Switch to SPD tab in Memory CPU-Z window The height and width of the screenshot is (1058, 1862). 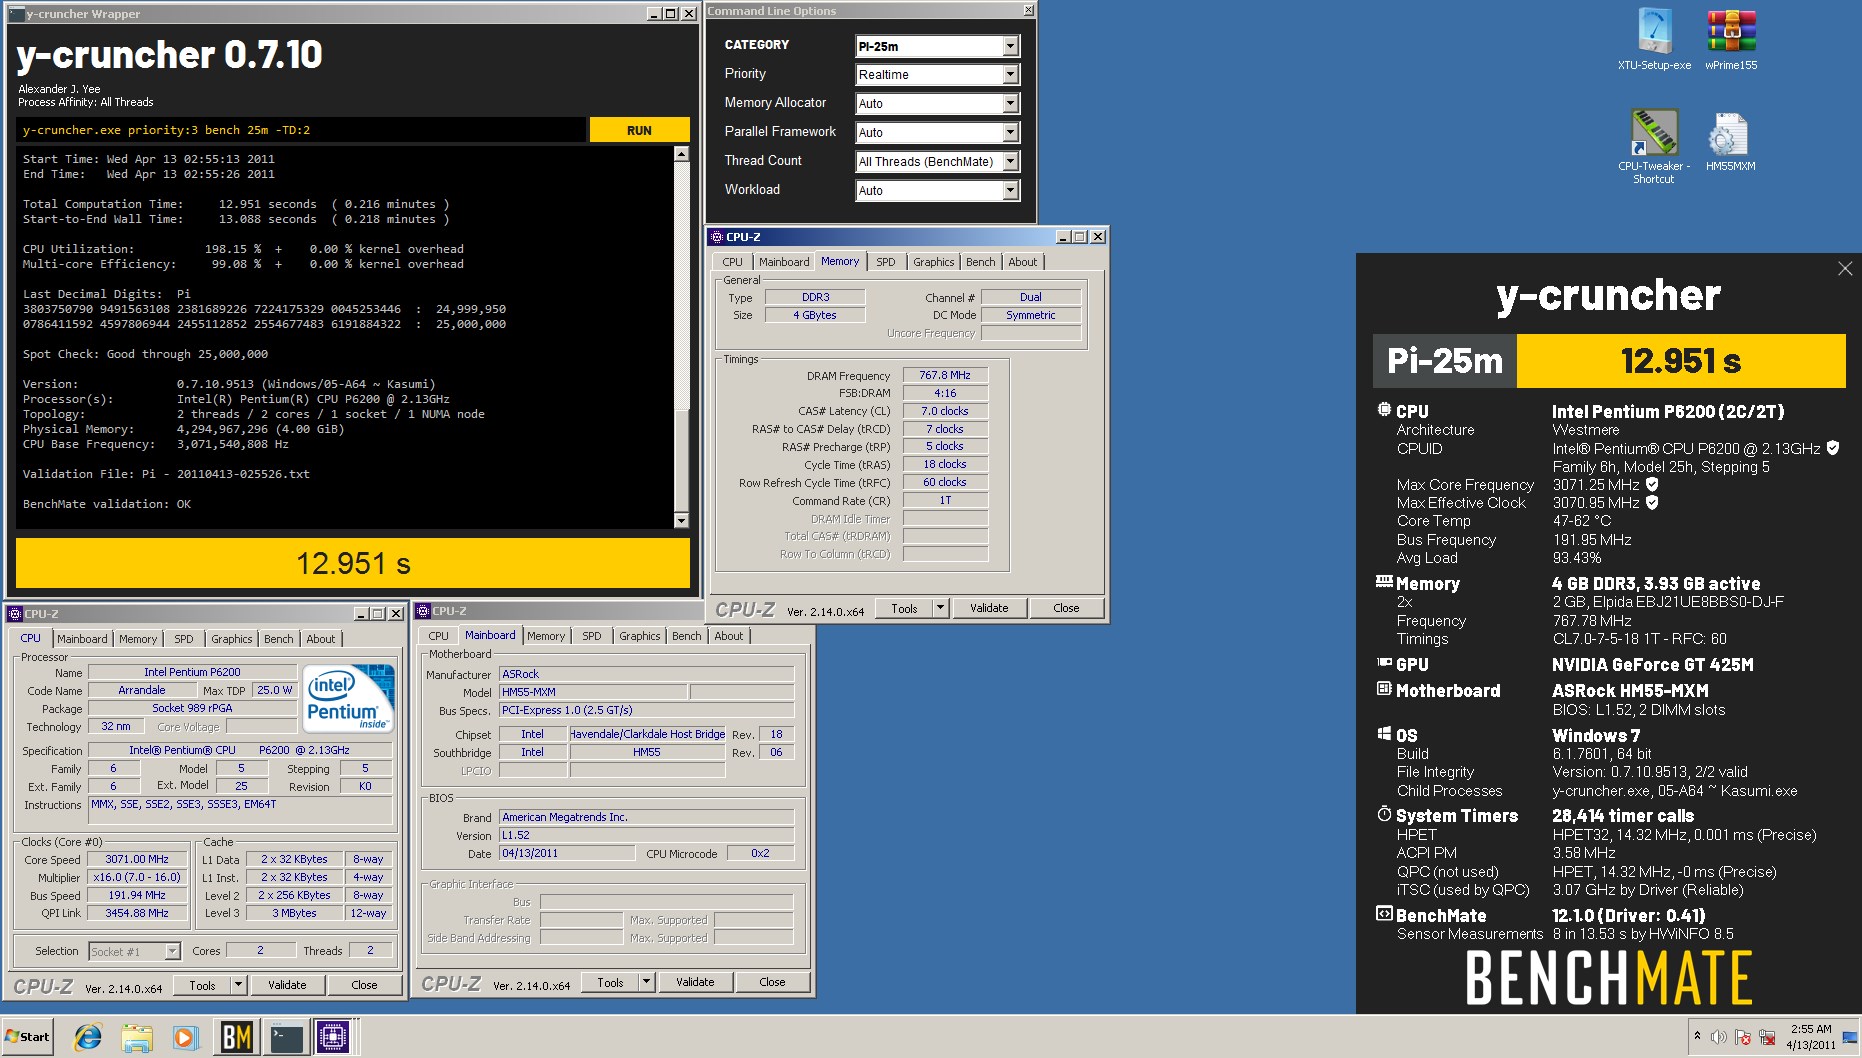point(886,262)
